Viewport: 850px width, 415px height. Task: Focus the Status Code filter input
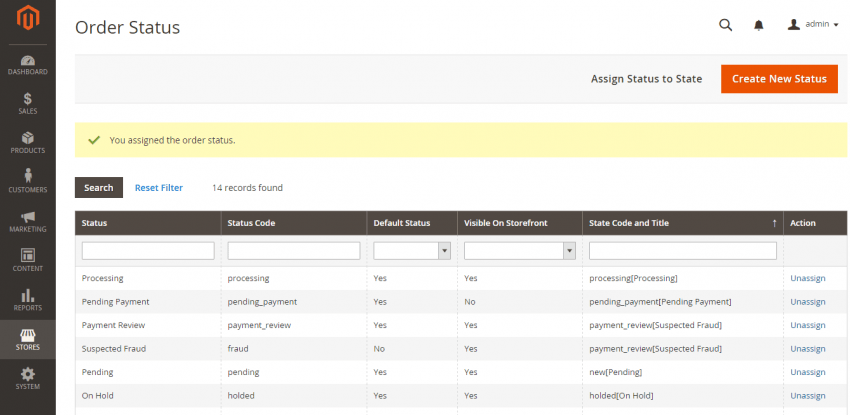(x=294, y=251)
